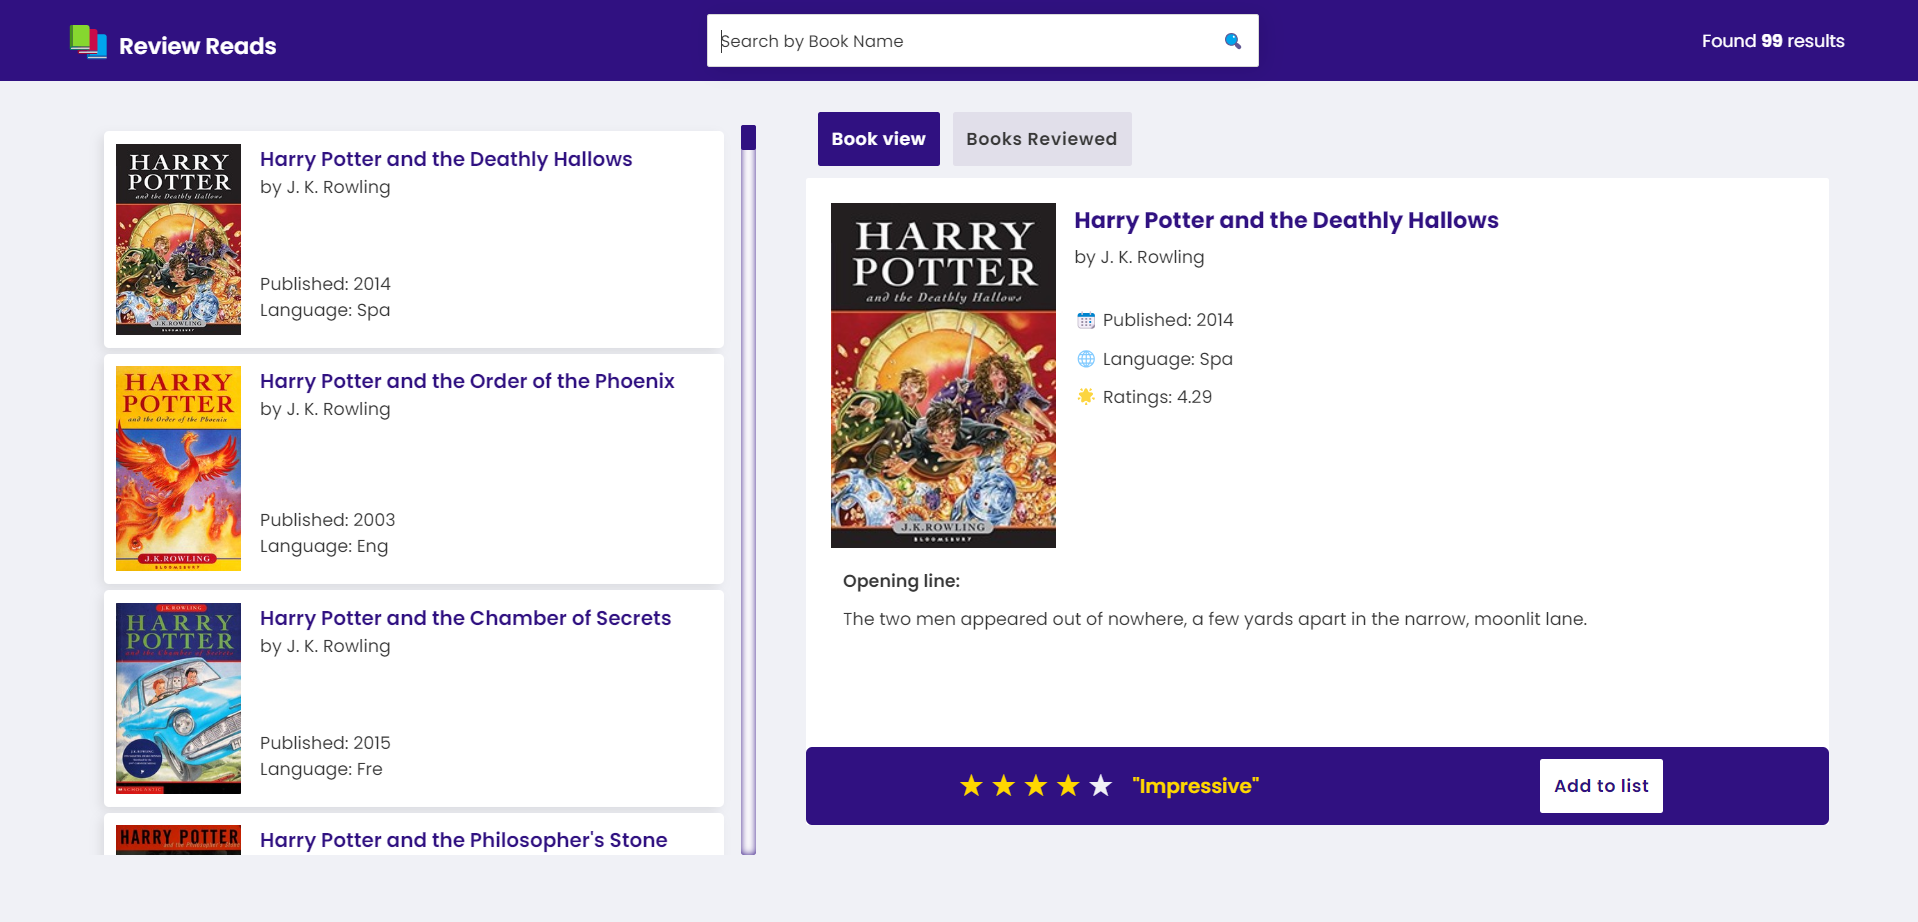The height and width of the screenshot is (922, 1918).
Task: Click Published: 2014 in Deathly Hallows list card
Action: pos(325,284)
